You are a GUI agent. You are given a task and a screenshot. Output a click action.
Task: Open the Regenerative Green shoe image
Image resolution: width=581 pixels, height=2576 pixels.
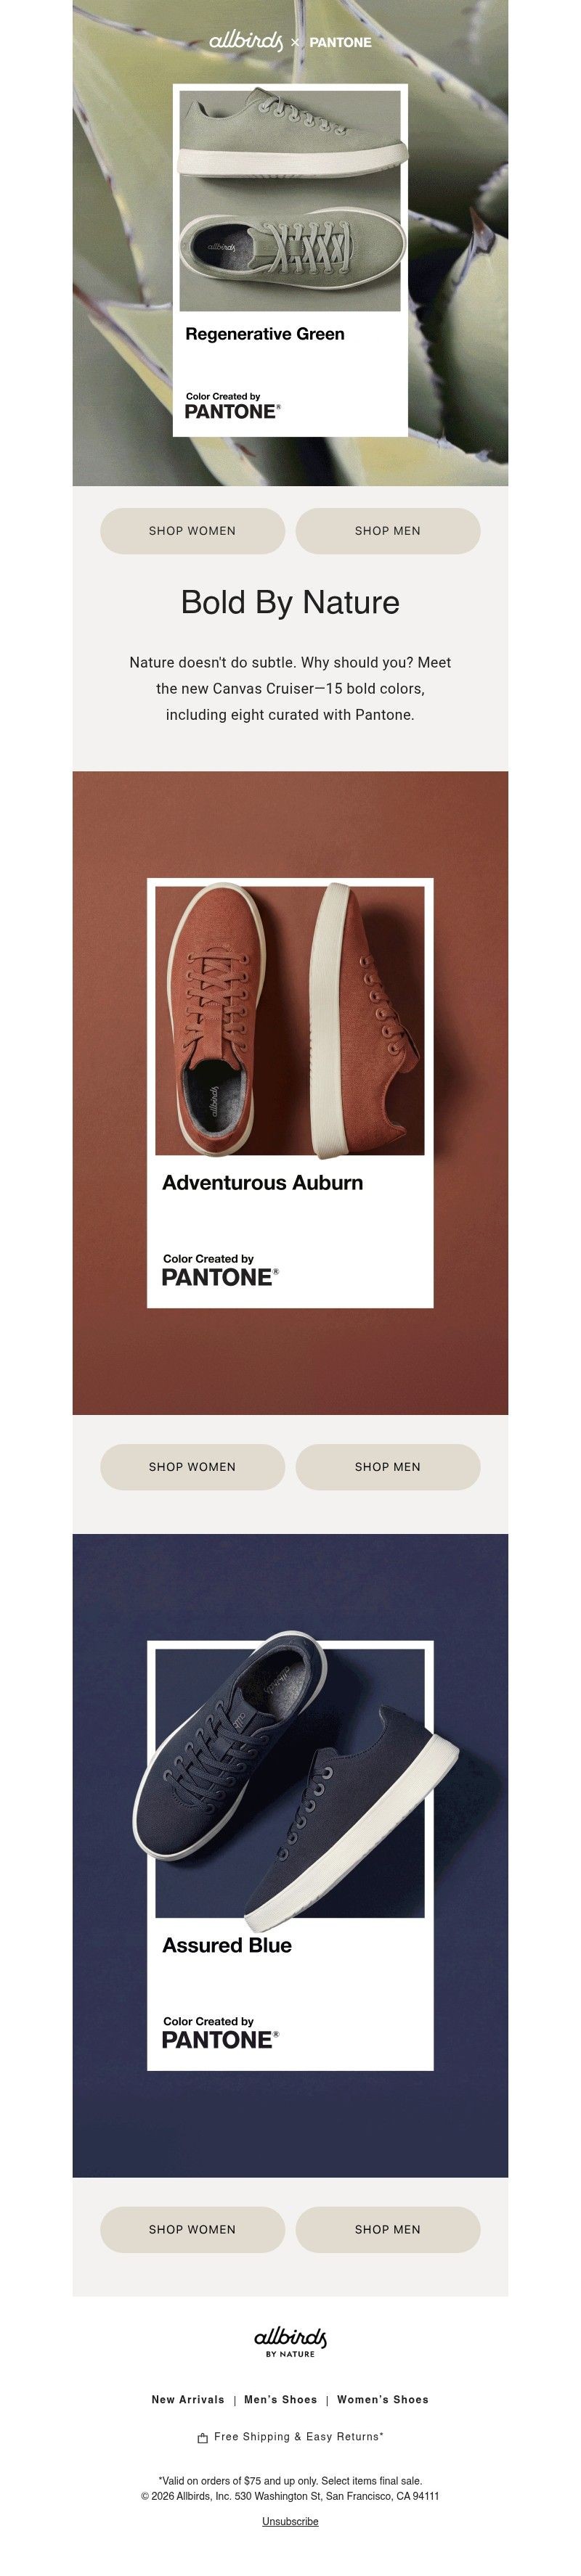(x=290, y=200)
